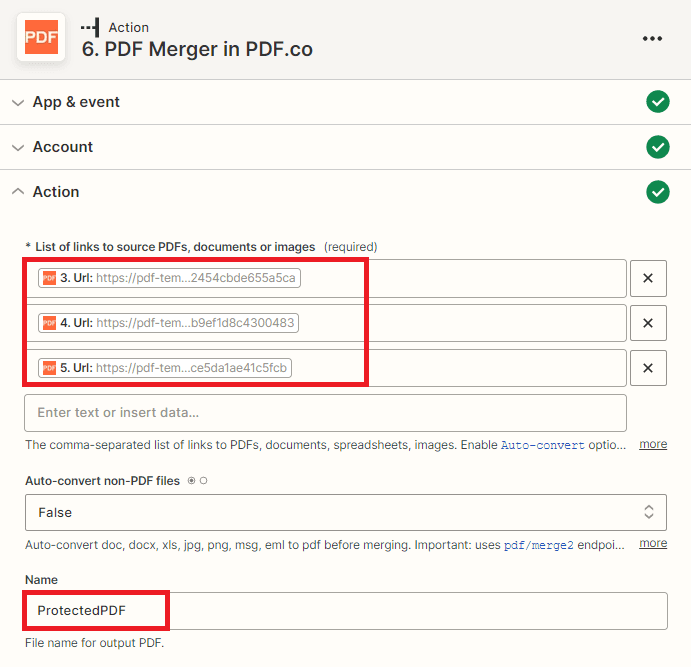This screenshot has width=691, height=667.
Task: Click the 4. Url mapped data pill
Action: (x=168, y=323)
